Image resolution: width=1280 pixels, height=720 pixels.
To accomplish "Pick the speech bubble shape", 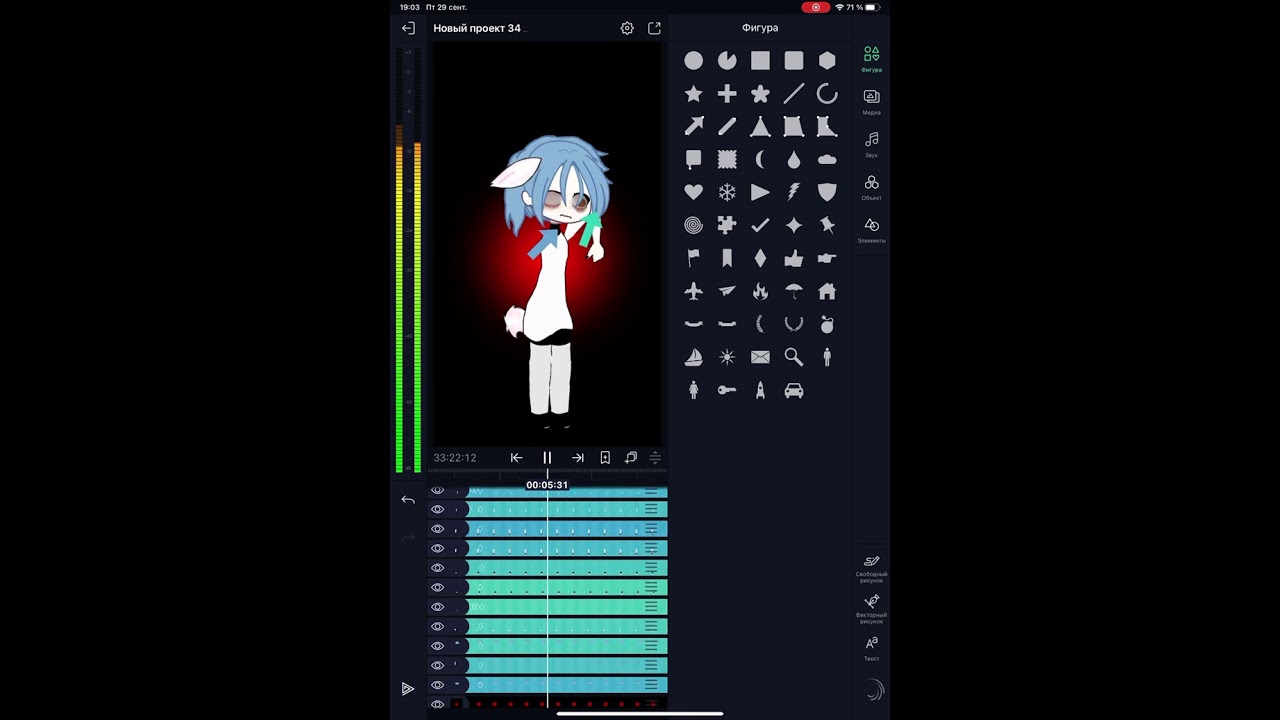I will tap(693, 160).
